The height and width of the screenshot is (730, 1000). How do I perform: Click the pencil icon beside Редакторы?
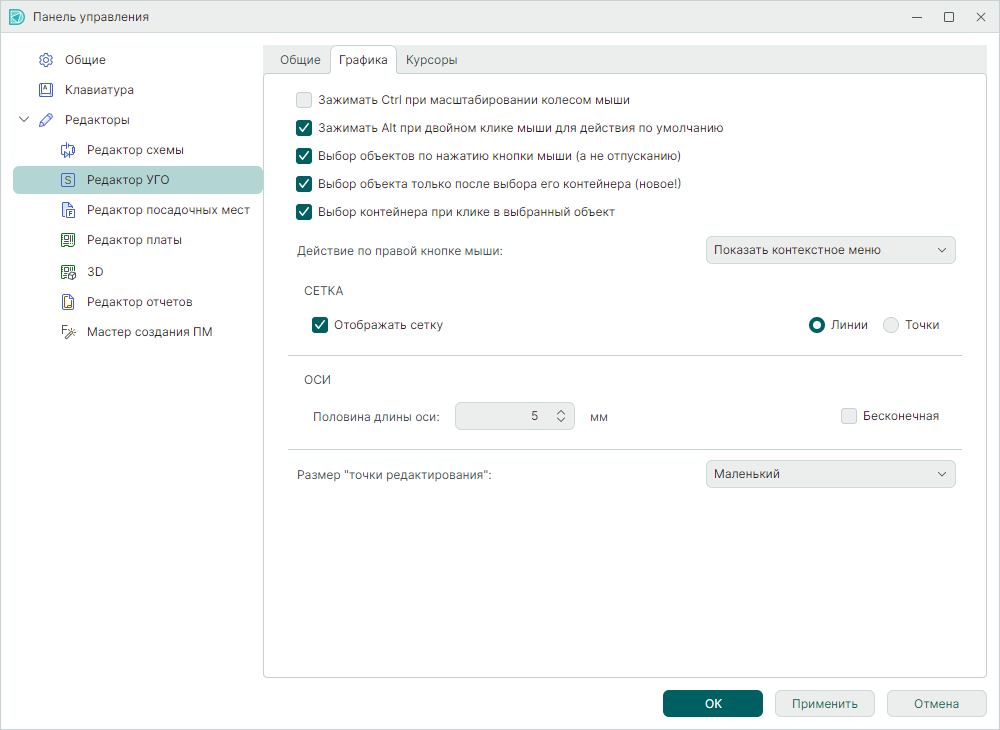click(46, 120)
